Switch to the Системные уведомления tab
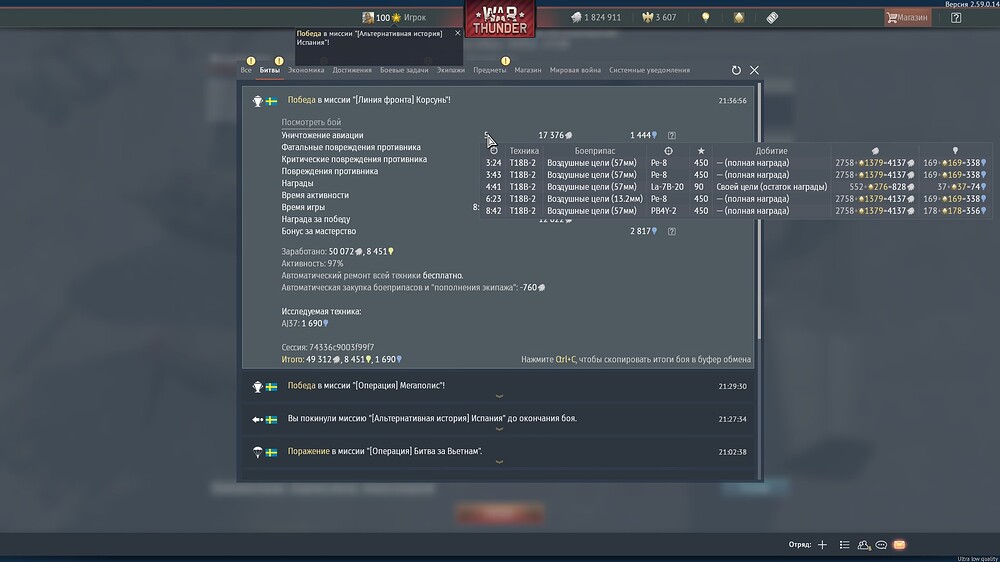This screenshot has height=562, width=1000. click(x=649, y=70)
